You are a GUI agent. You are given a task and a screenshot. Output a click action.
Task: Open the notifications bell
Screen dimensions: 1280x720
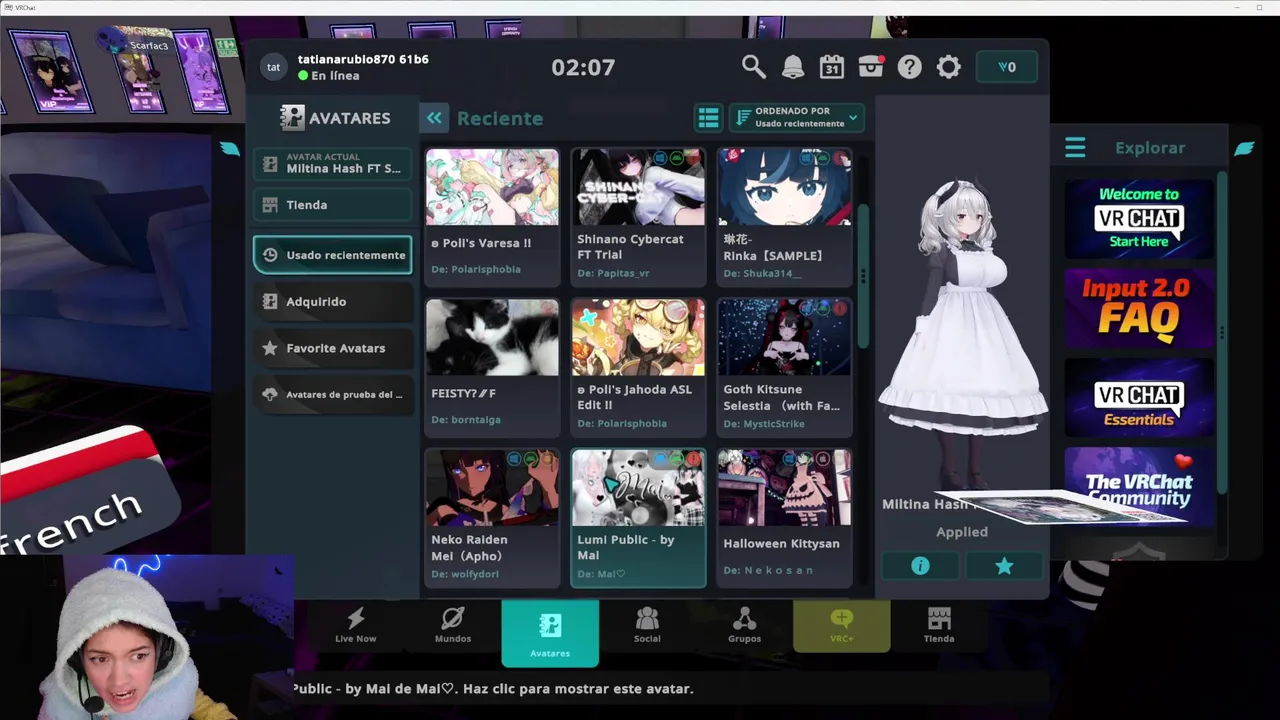point(792,67)
